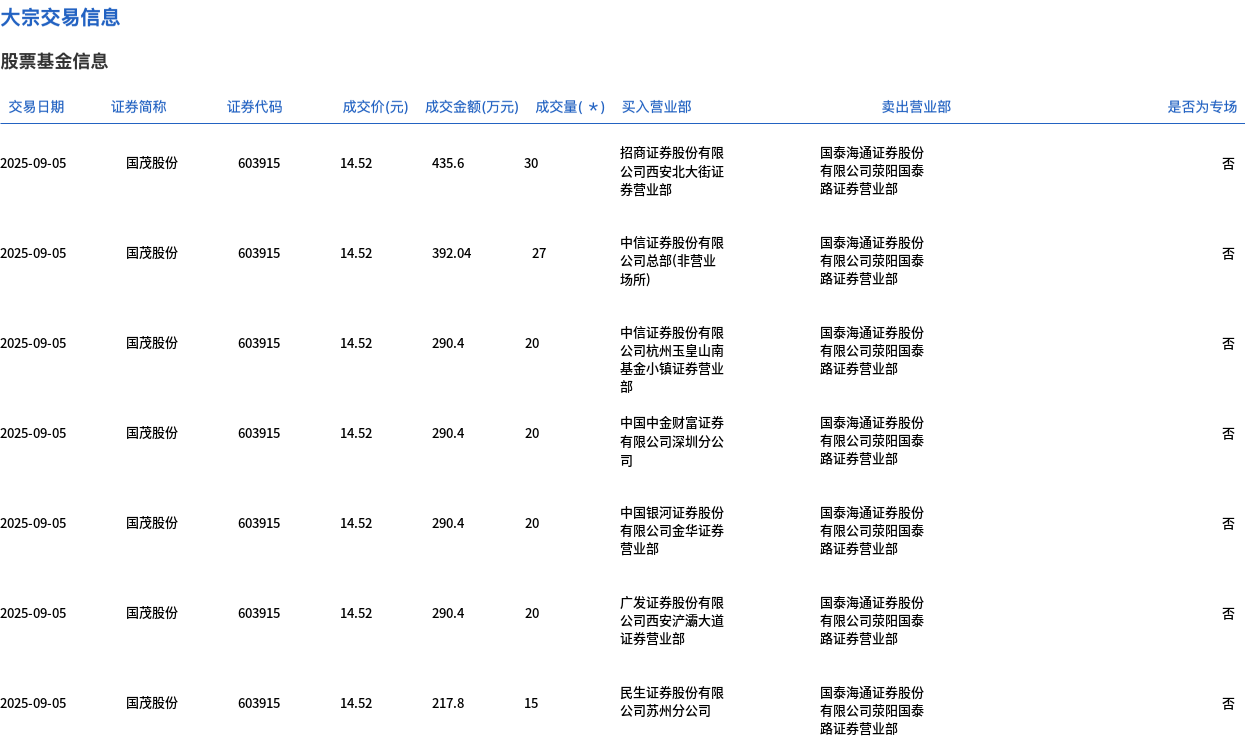
Task: Click the 成交价(元) column header
Action: click(x=376, y=107)
